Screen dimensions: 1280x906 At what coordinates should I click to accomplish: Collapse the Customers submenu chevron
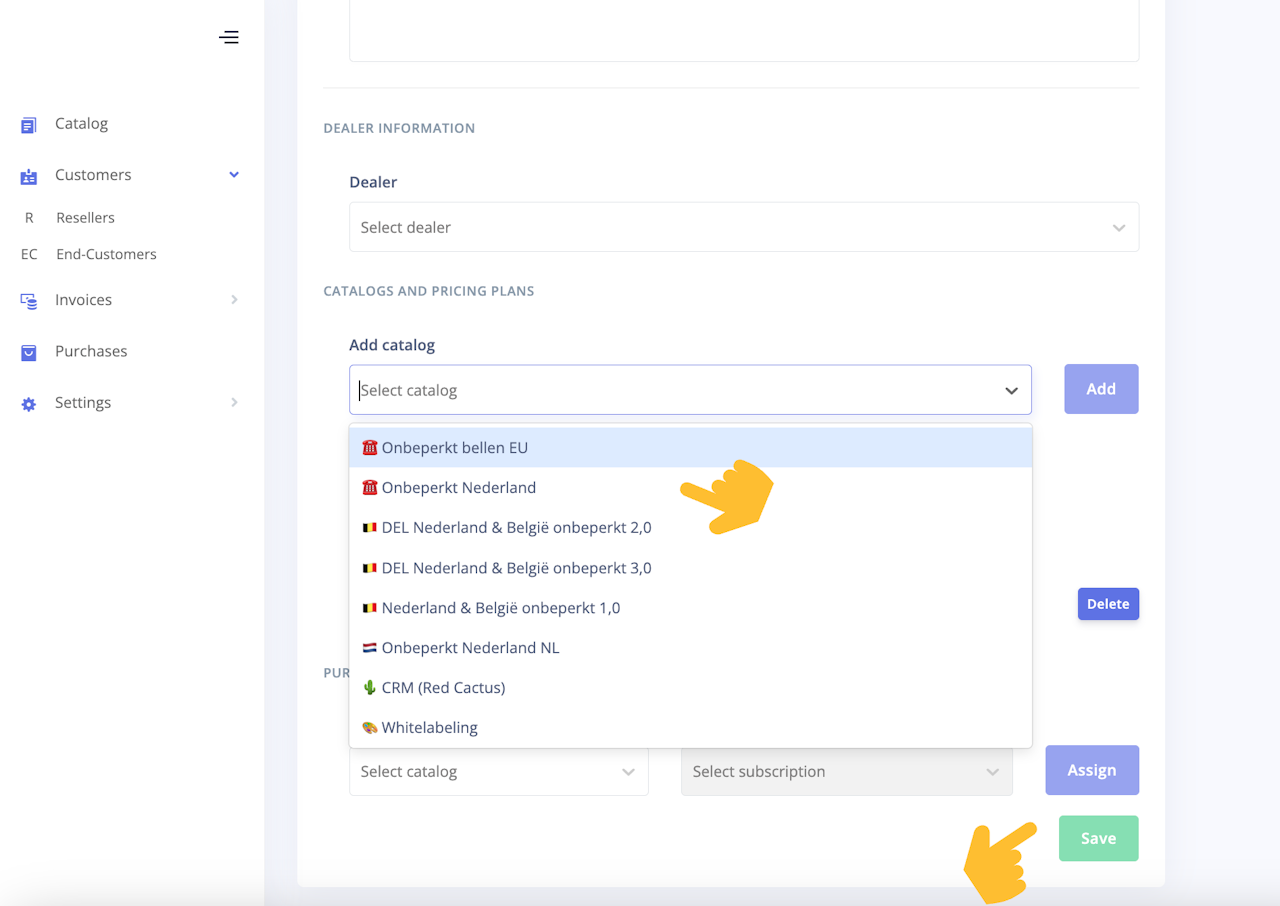click(234, 175)
